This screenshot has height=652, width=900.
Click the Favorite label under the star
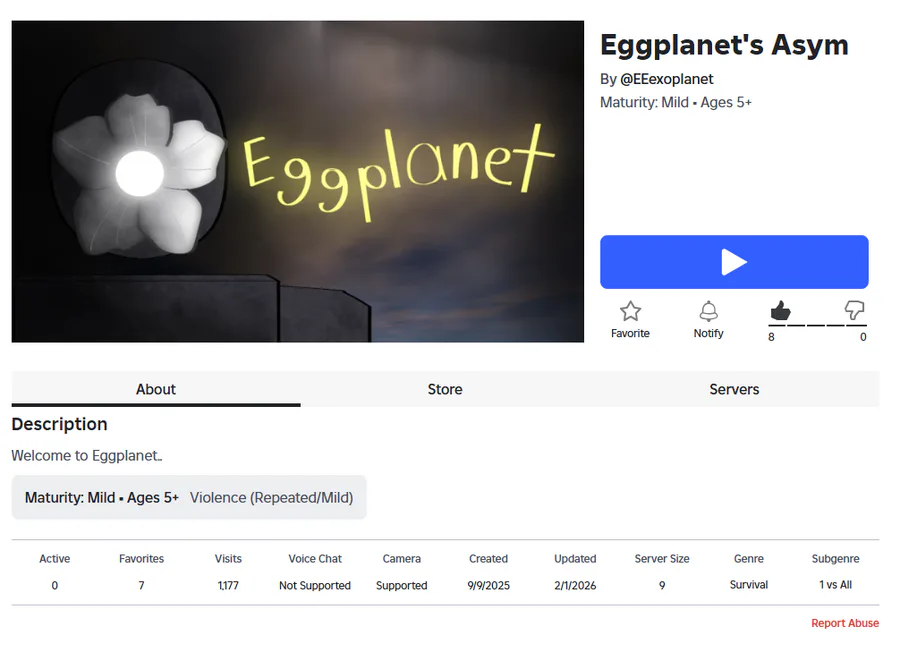pos(630,333)
